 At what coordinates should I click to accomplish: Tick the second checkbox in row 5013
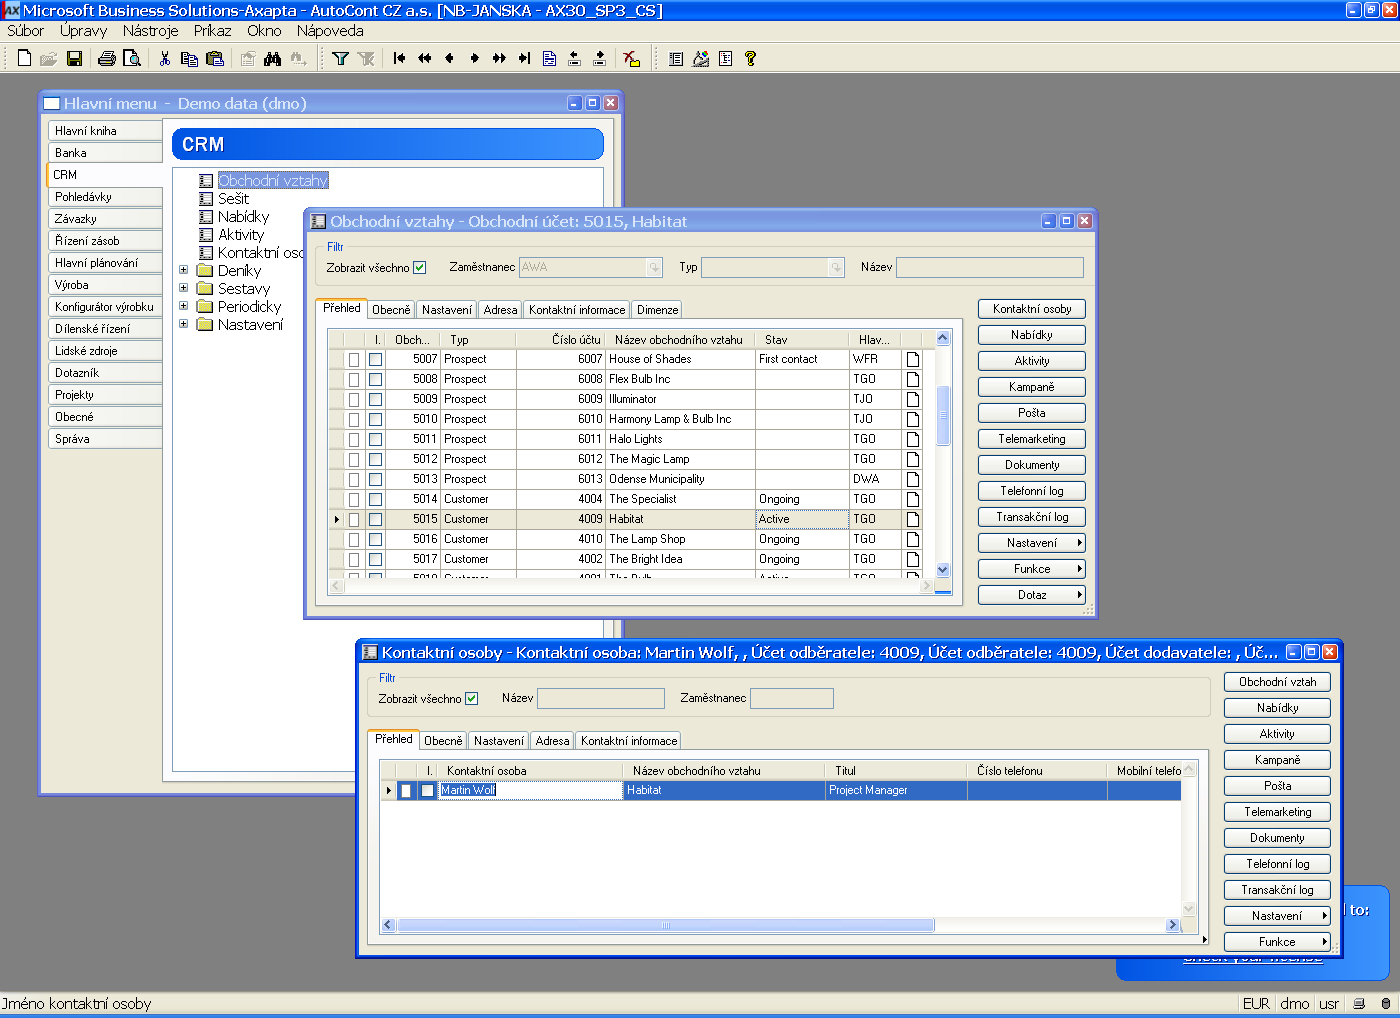click(375, 479)
